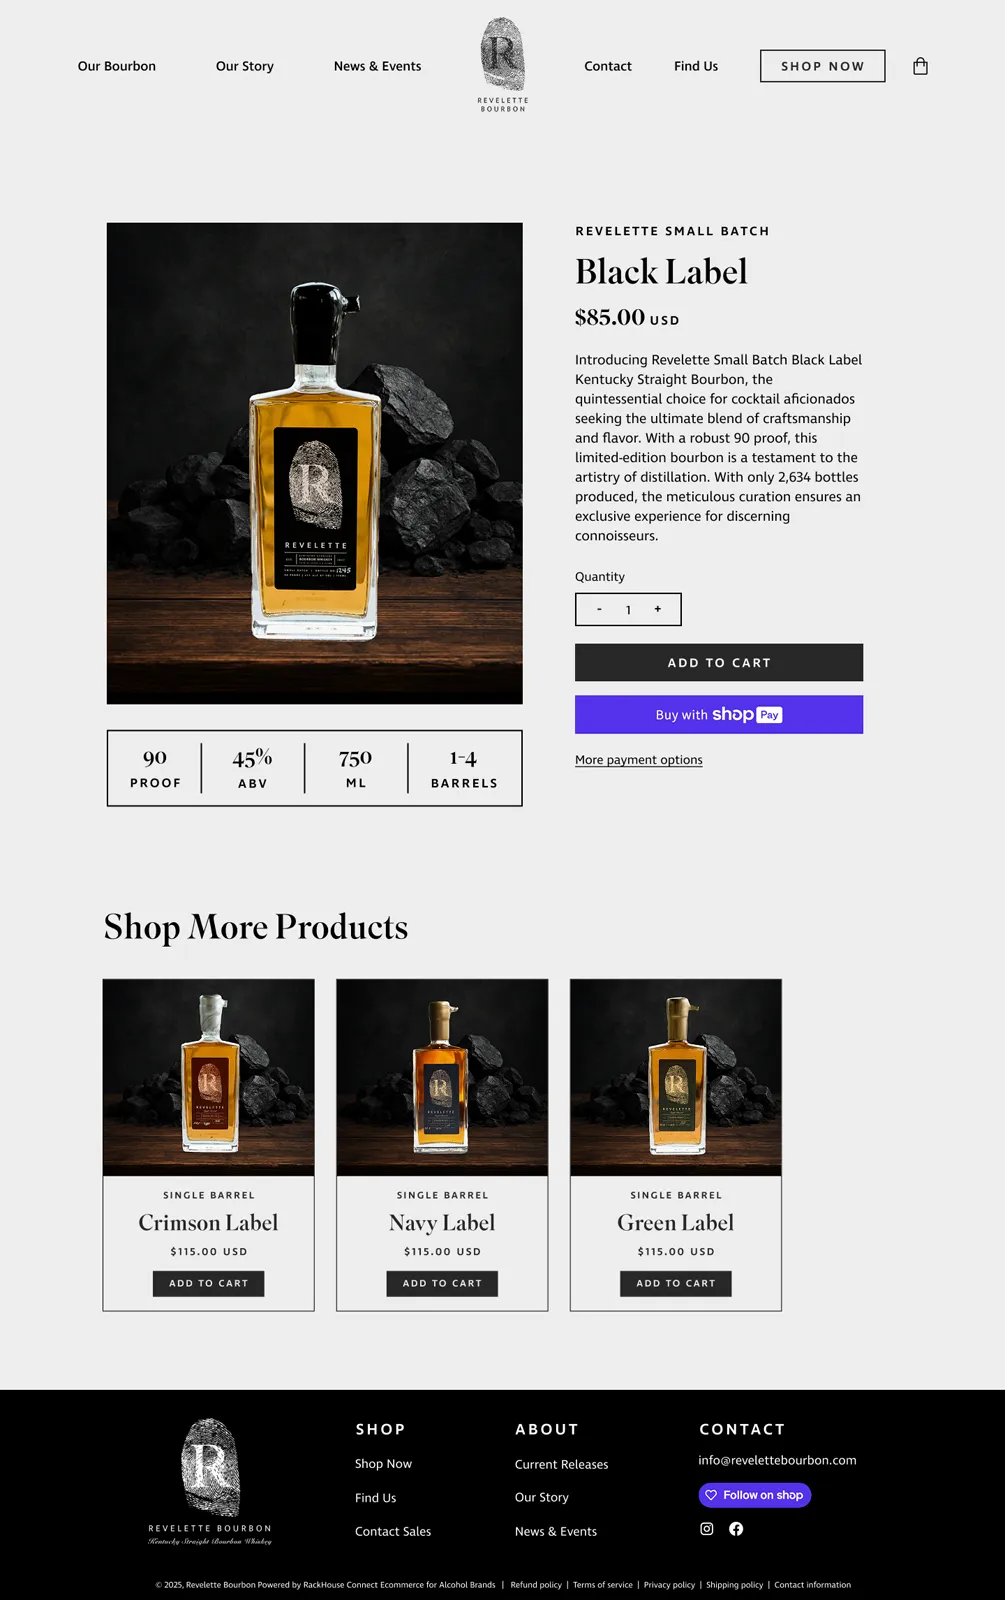Open the Privacy policy footer link
This screenshot has height=1600, width=1005.
click(669, 1584)
